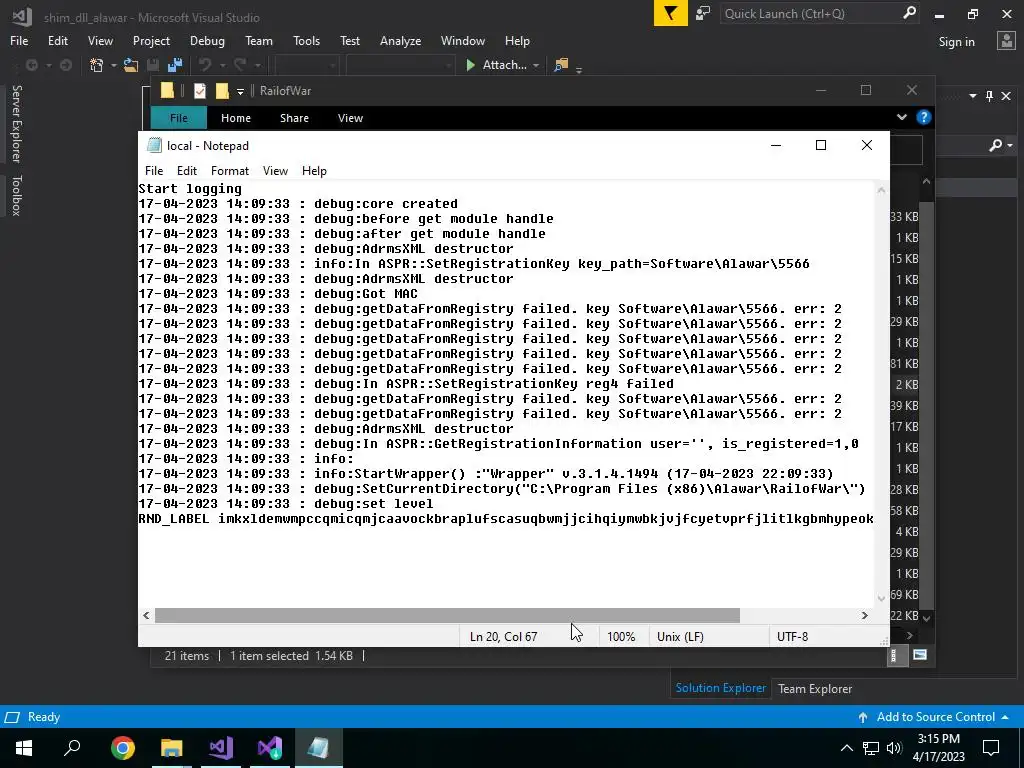
Task: Click the green Attach play icon
Action: [x=470, y=65]
